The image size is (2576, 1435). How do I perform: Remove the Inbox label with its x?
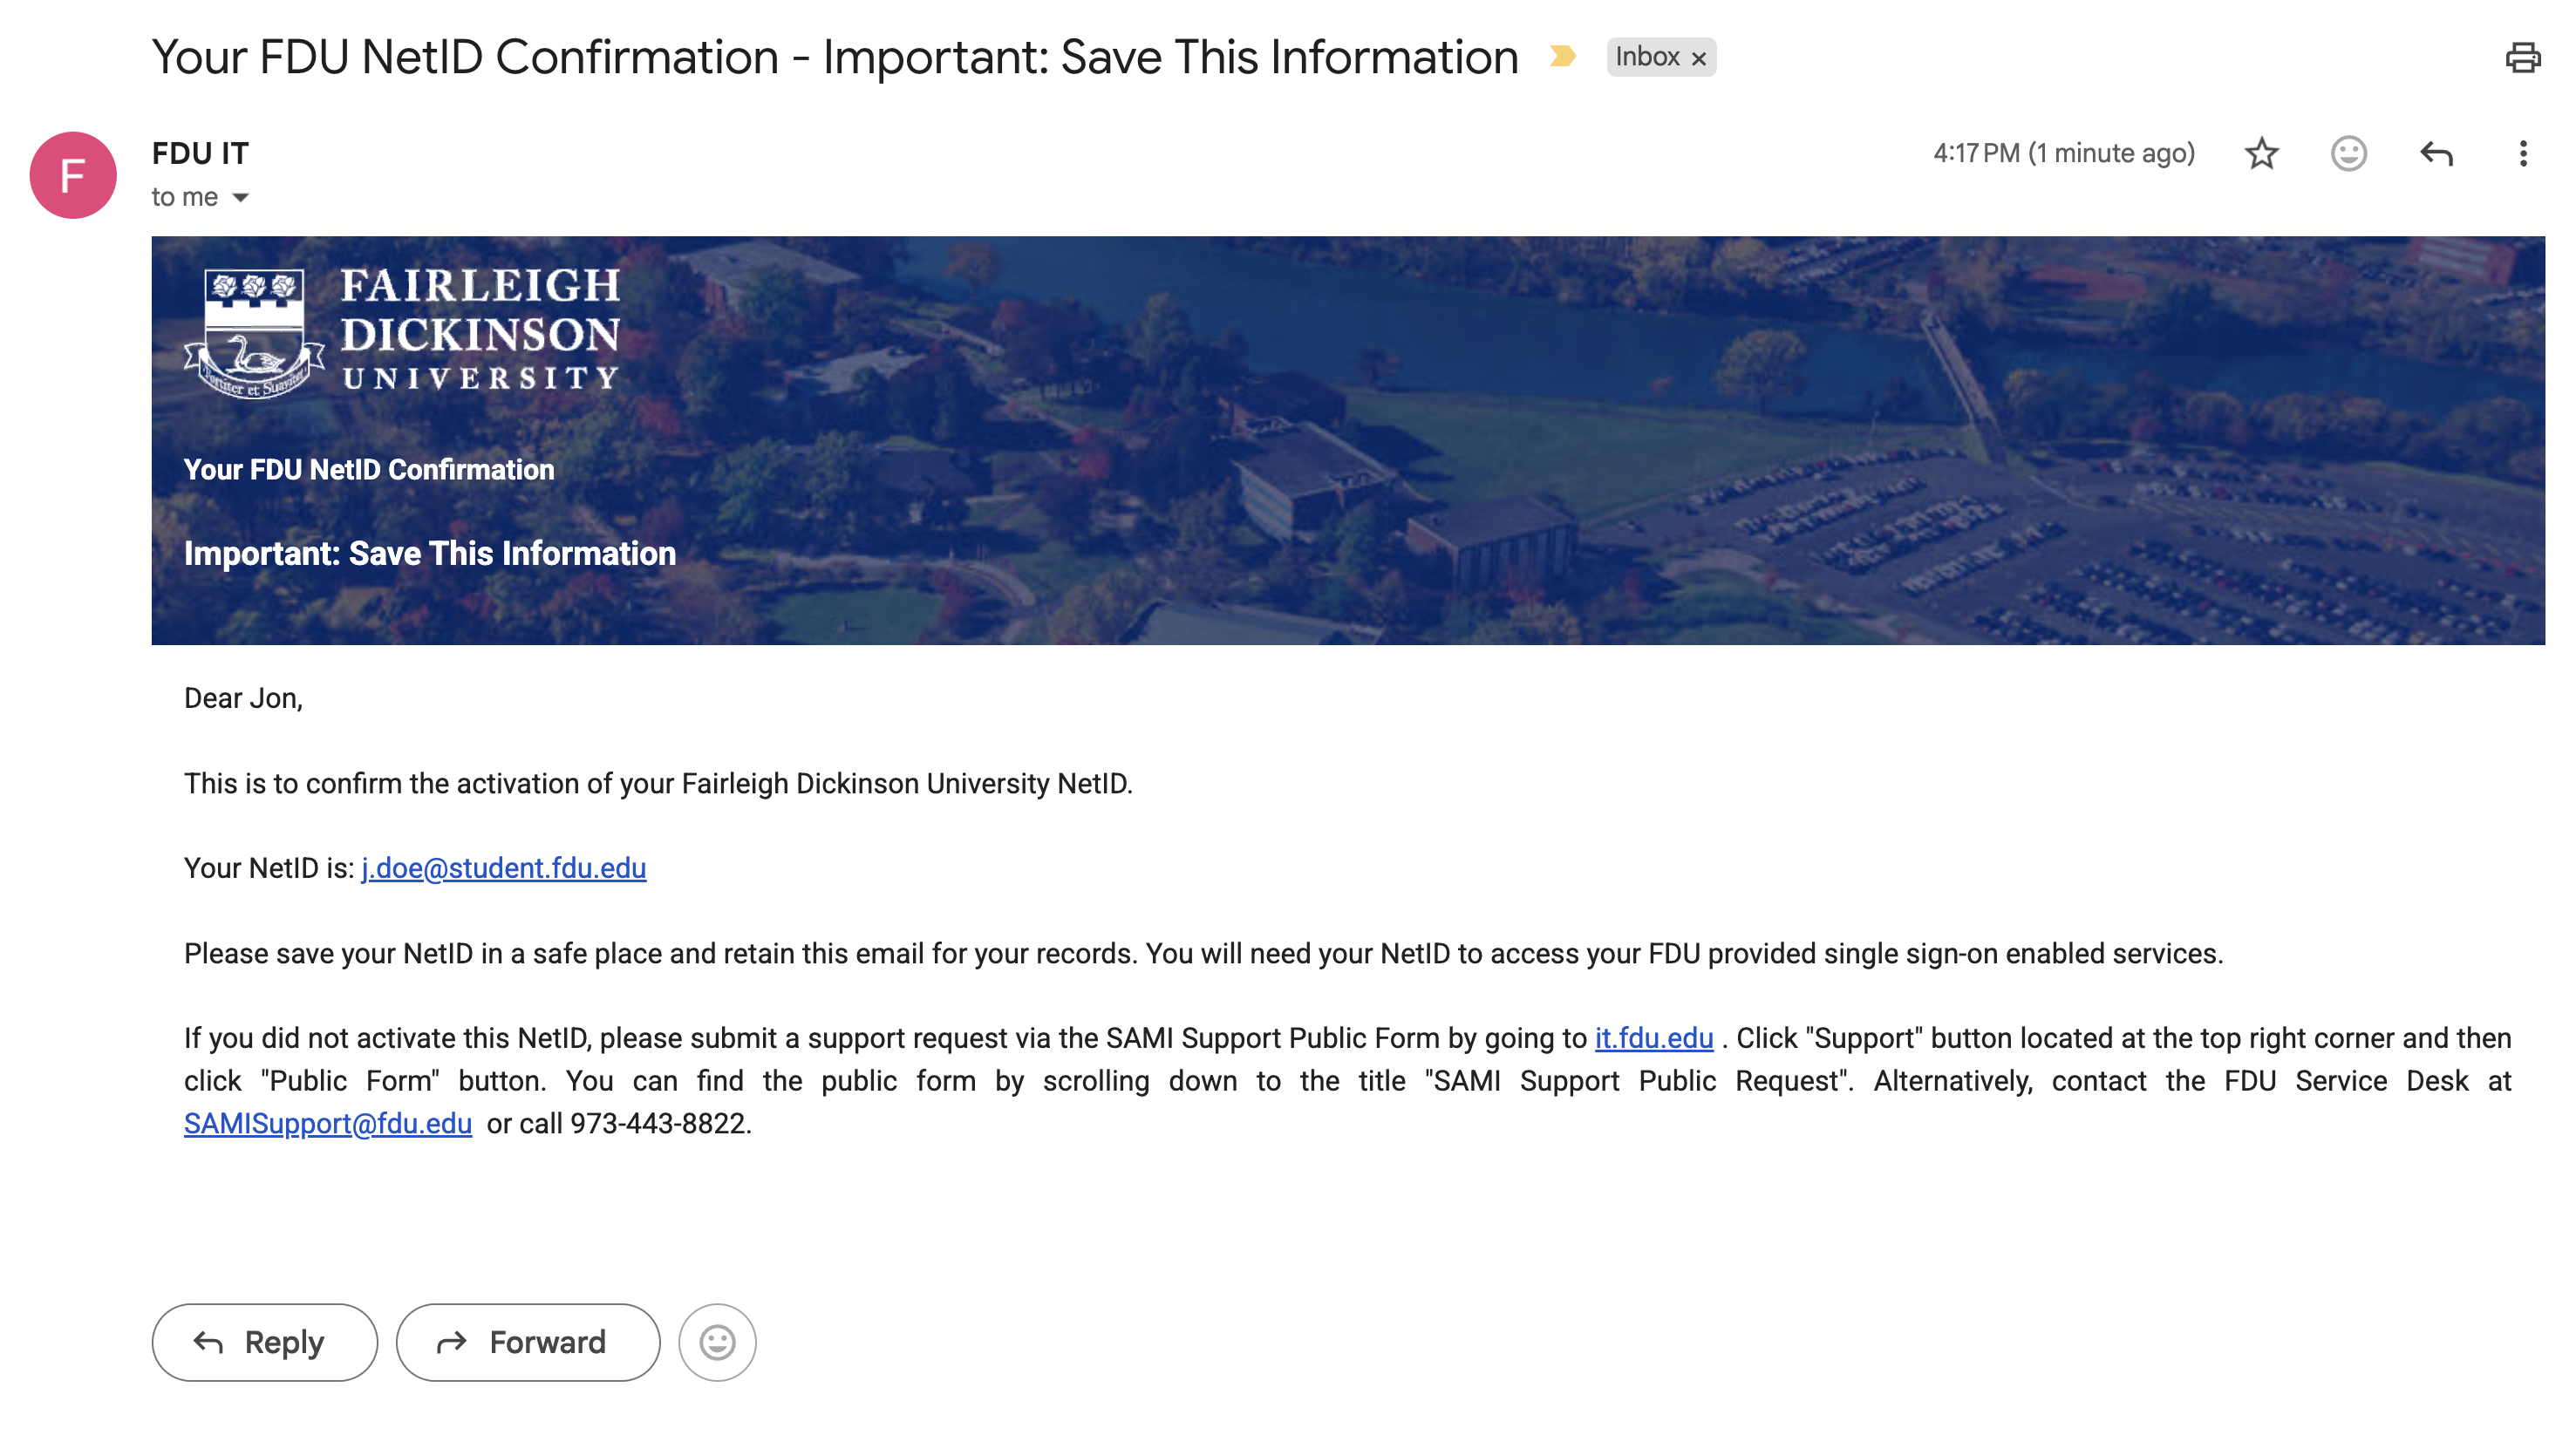coord(1698,59)
